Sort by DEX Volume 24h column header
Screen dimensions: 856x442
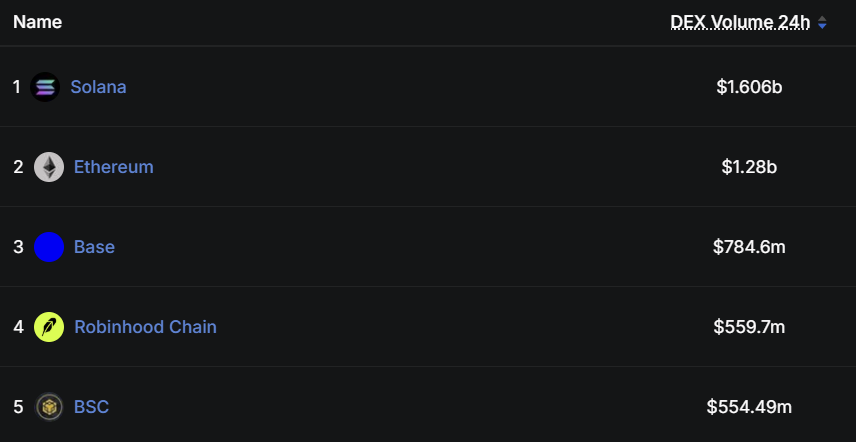pyautogui.click(x=740, y=22)
